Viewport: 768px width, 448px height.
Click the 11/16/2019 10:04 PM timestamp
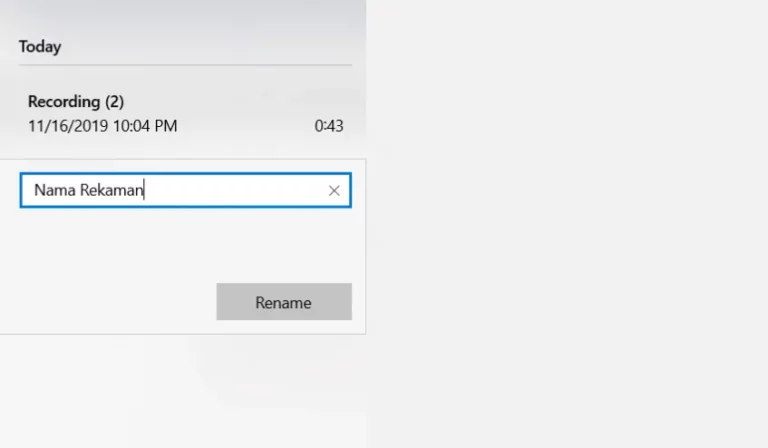coord(102,126)
